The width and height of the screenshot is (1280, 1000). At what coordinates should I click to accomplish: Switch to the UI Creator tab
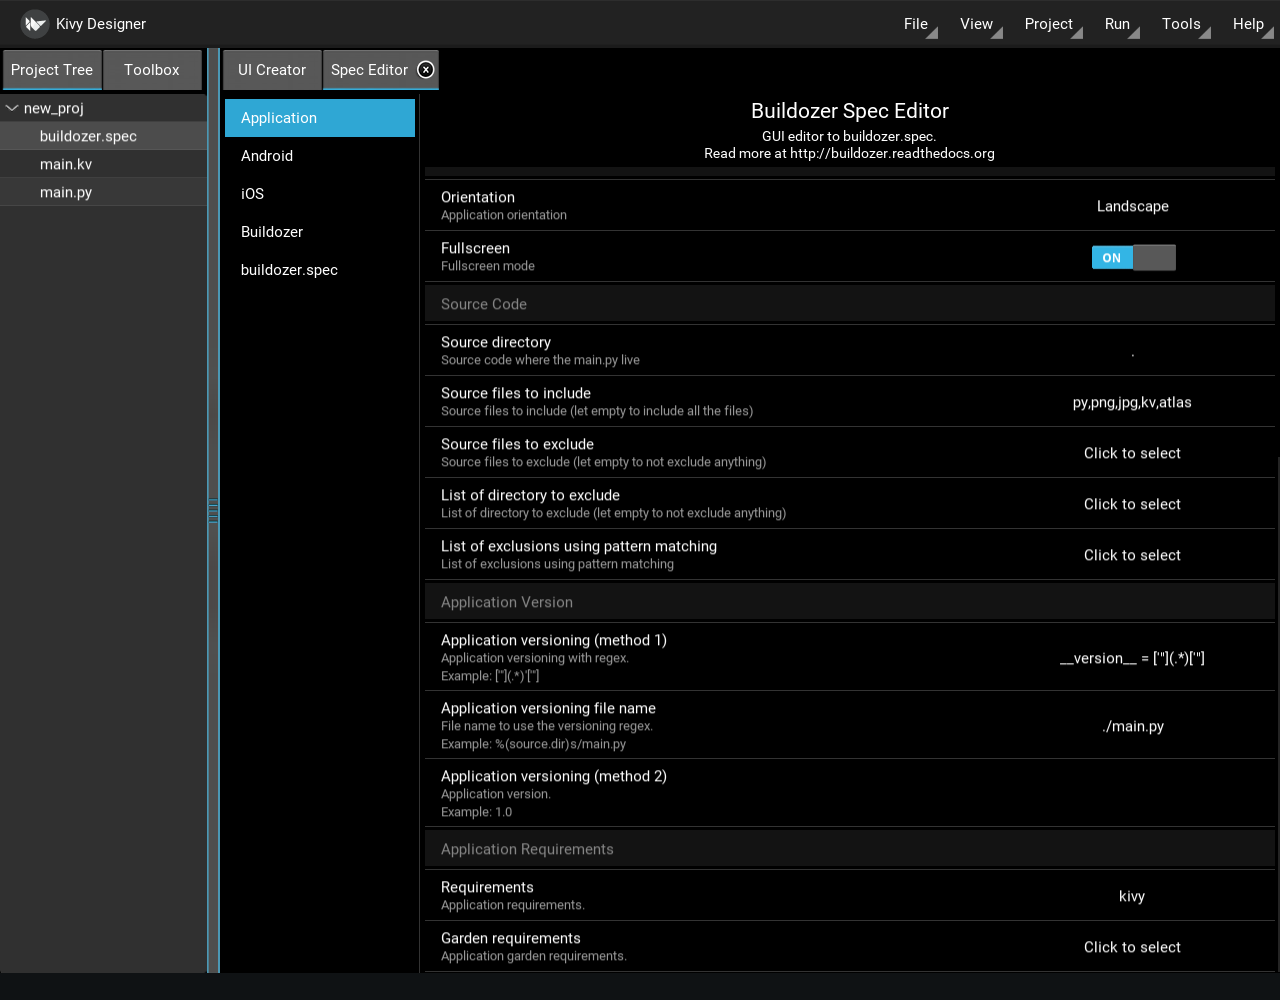pyautogui.click(x=272, y=70)
